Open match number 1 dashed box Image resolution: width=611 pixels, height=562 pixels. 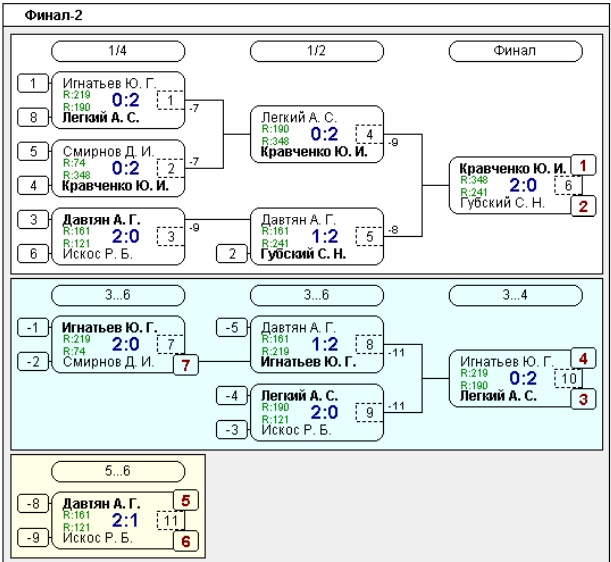(170, 101)
